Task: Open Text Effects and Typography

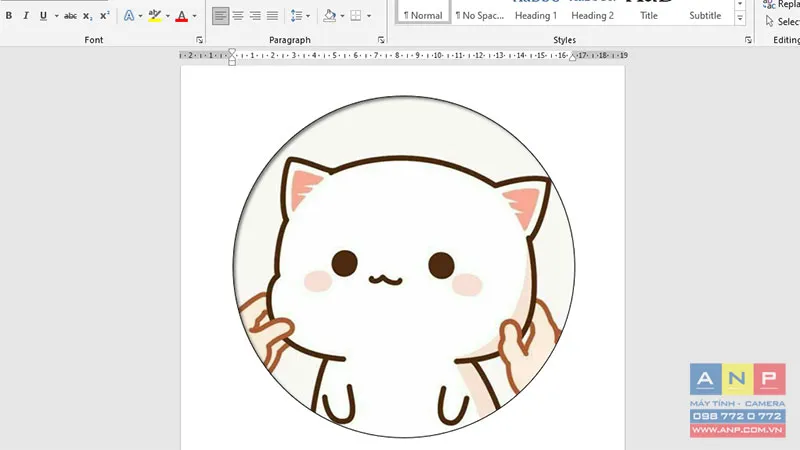Action: 129,16
